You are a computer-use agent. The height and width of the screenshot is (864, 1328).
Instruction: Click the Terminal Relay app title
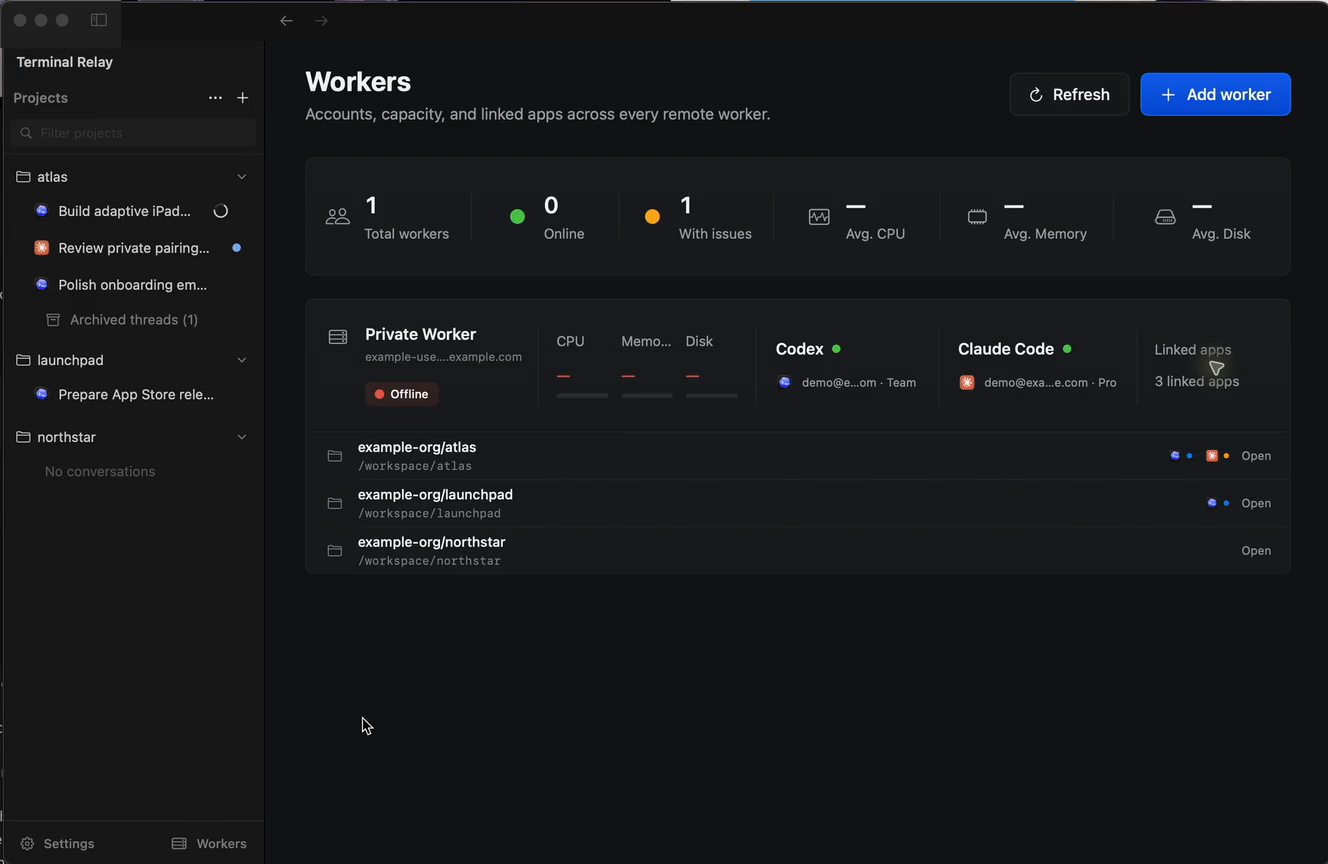pyautogui.click(x=64, y=62)
